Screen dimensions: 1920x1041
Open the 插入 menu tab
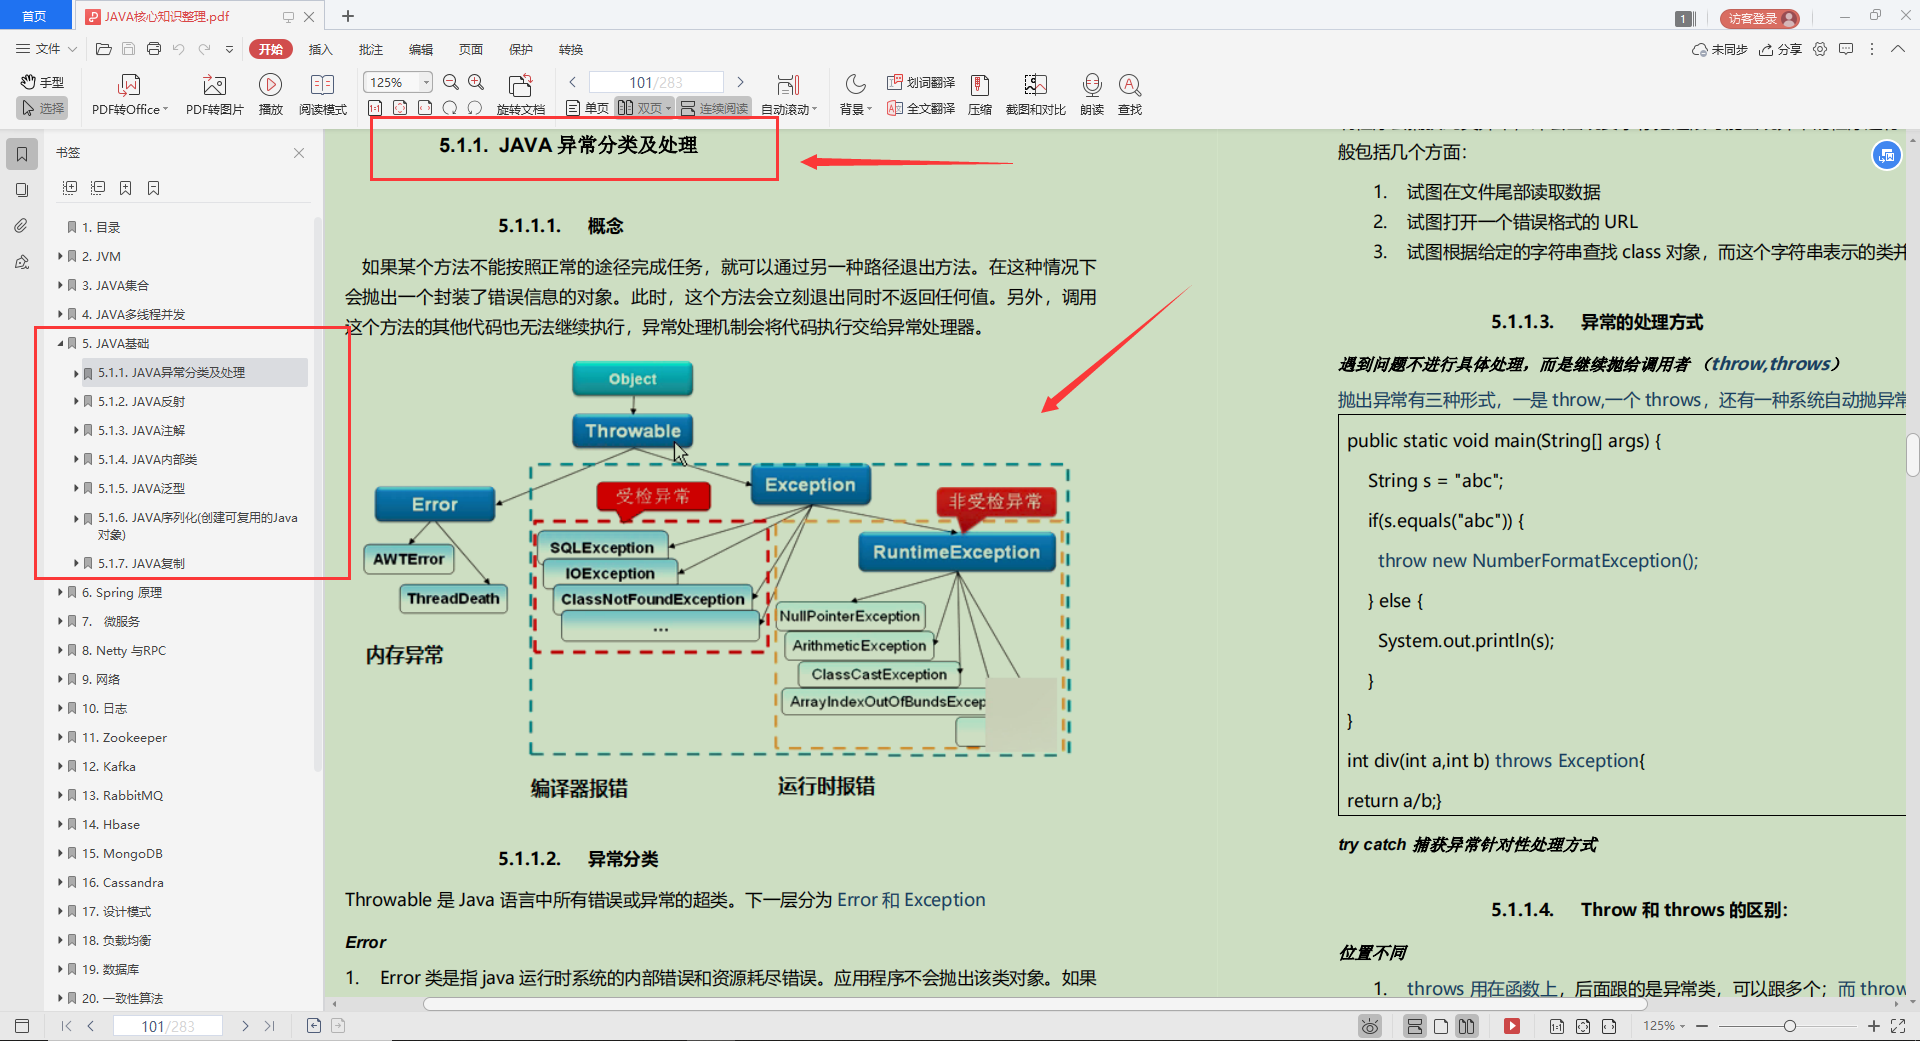[320, 49]
